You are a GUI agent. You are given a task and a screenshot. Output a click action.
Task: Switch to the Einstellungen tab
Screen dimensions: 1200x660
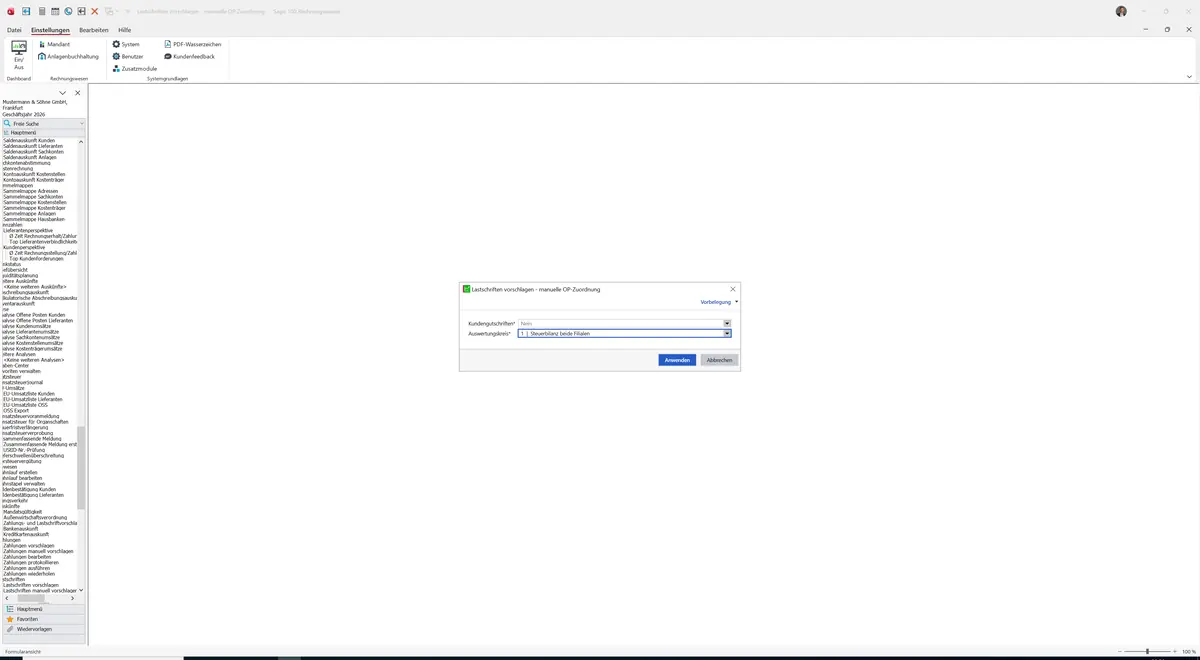coord(50,30)
